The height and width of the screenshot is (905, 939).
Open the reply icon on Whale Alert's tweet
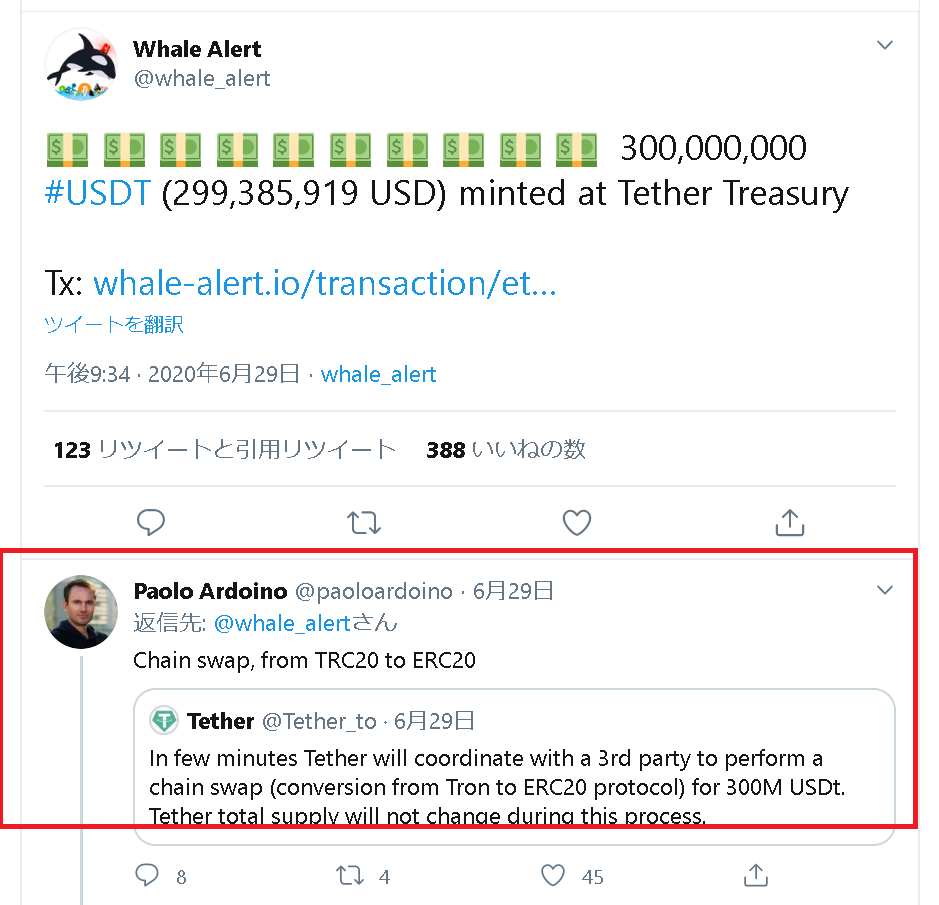point(151,522)
